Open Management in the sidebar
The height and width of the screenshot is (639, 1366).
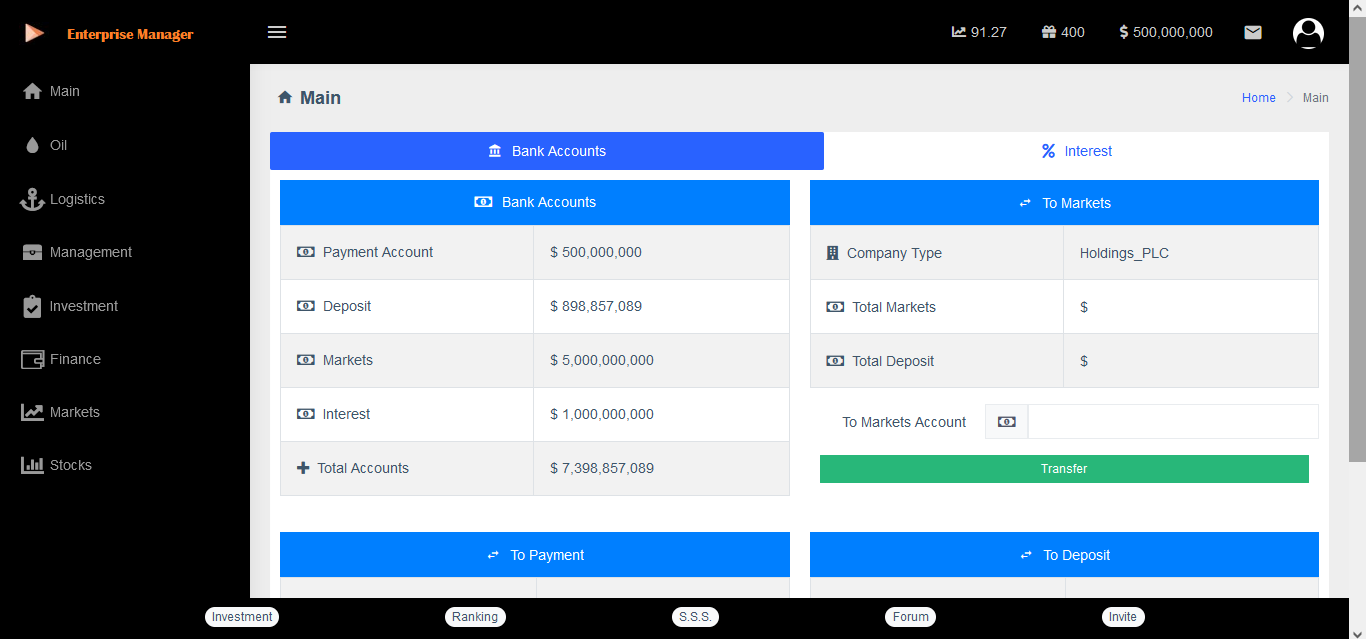(90, 252)
